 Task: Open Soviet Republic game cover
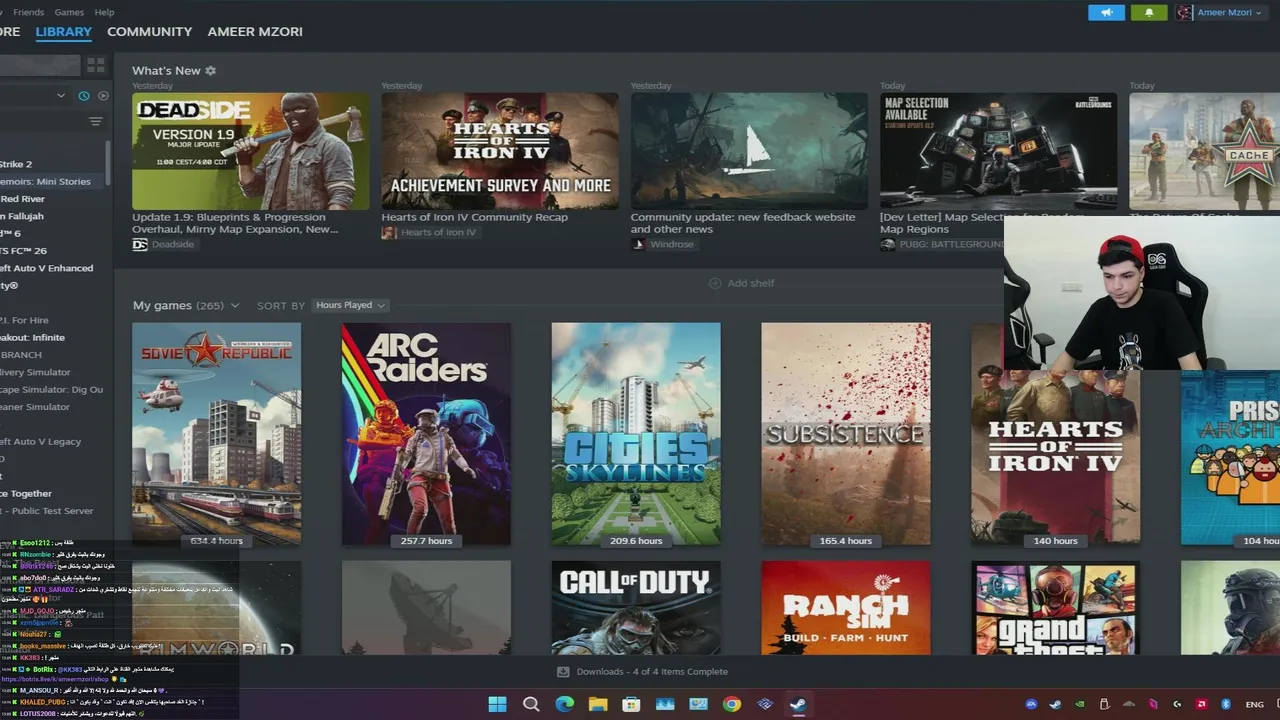pyautogui.click(x=216, y=434)
